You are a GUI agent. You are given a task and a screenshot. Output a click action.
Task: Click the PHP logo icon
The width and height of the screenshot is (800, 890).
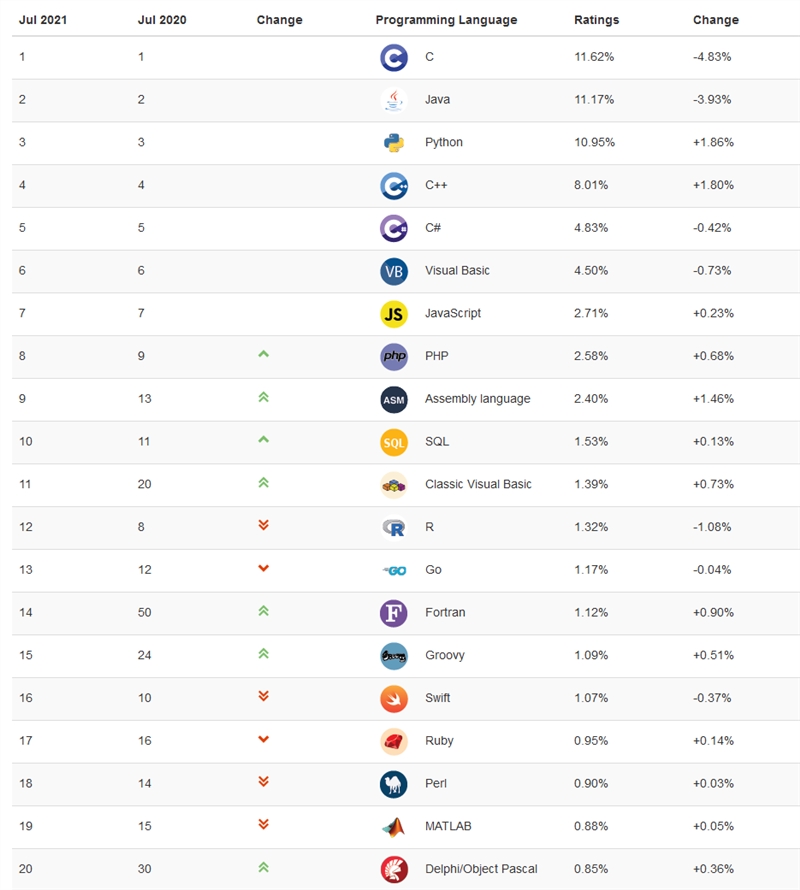[x=394, y=357]
